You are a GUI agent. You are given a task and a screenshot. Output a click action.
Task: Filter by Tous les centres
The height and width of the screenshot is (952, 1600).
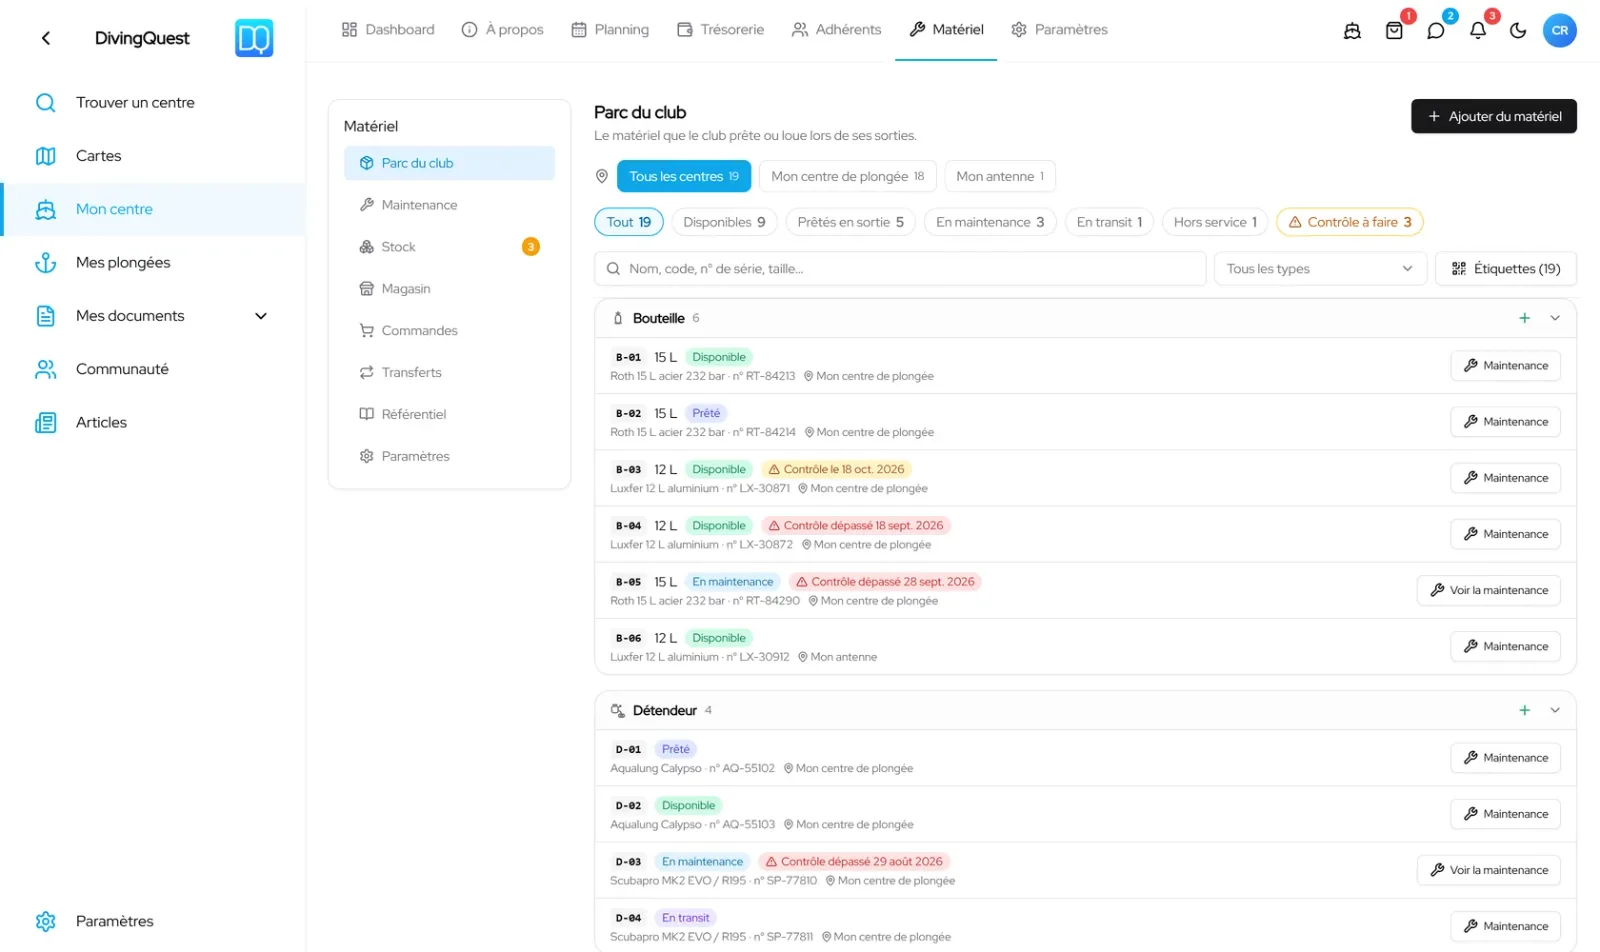(684, 176)
